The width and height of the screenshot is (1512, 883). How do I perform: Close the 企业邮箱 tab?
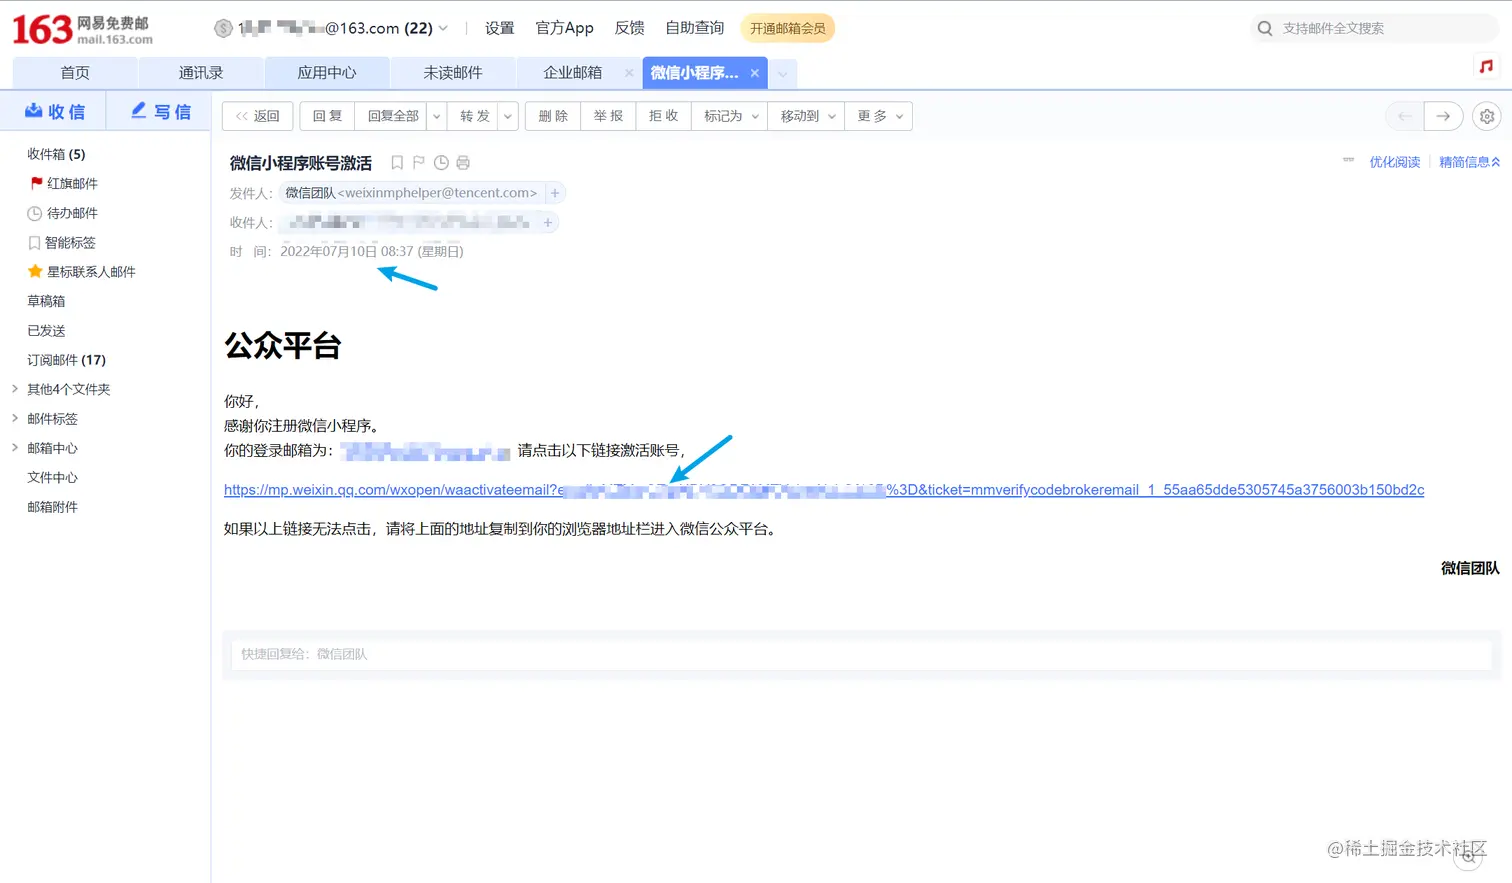tap(629, 72)
